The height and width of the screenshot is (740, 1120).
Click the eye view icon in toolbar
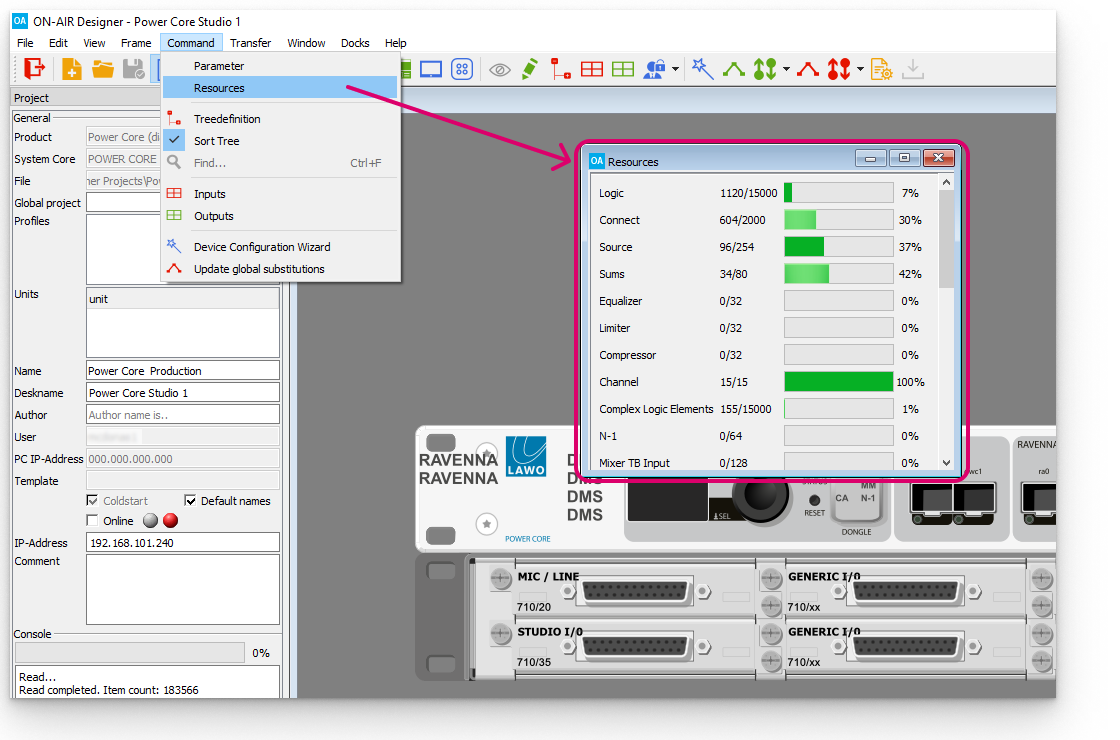tap(499, 69)
